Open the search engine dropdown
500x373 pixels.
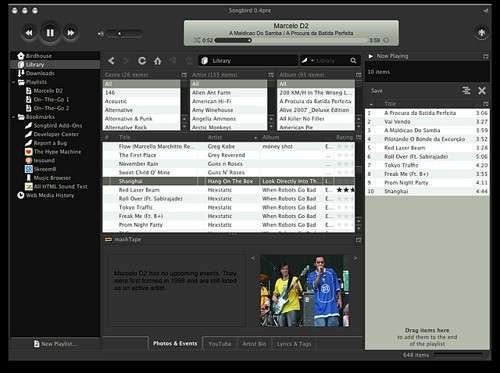pos(307,61)
